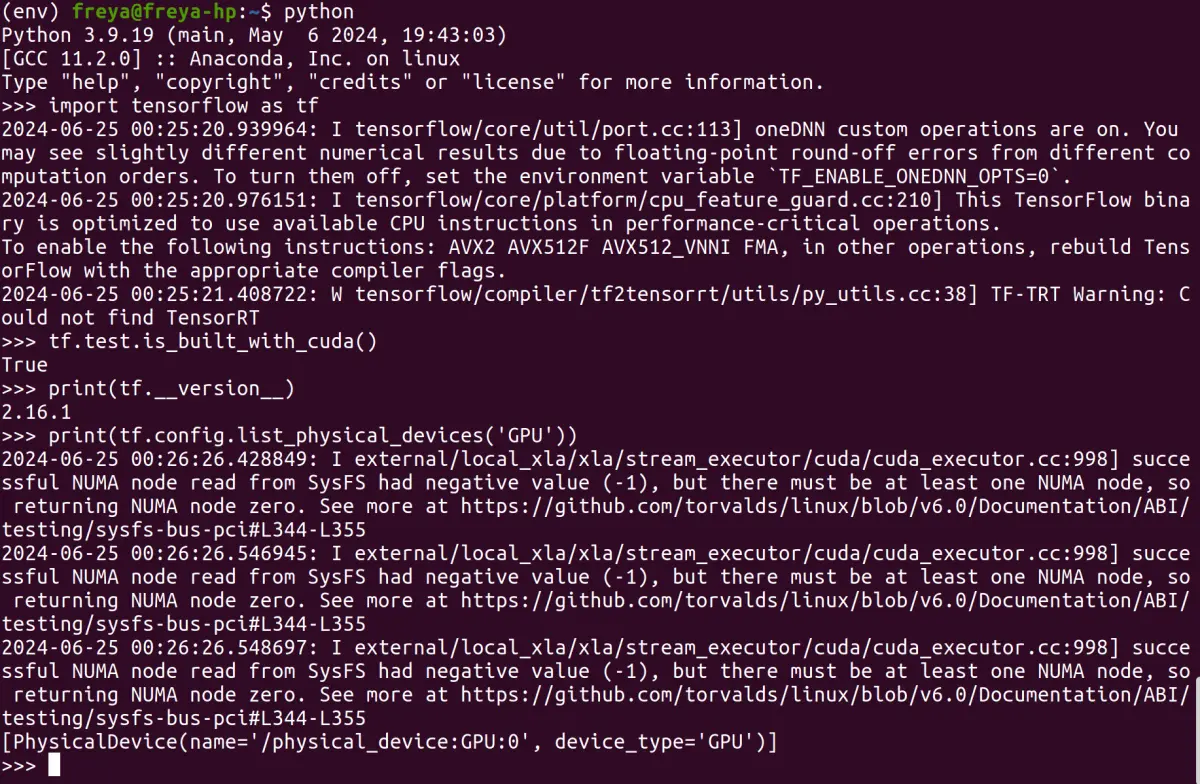This screenshot has width=1200, height=784.
Task: Click the GCC 11.2.0 Anaconda line
Action: [231, 59]
